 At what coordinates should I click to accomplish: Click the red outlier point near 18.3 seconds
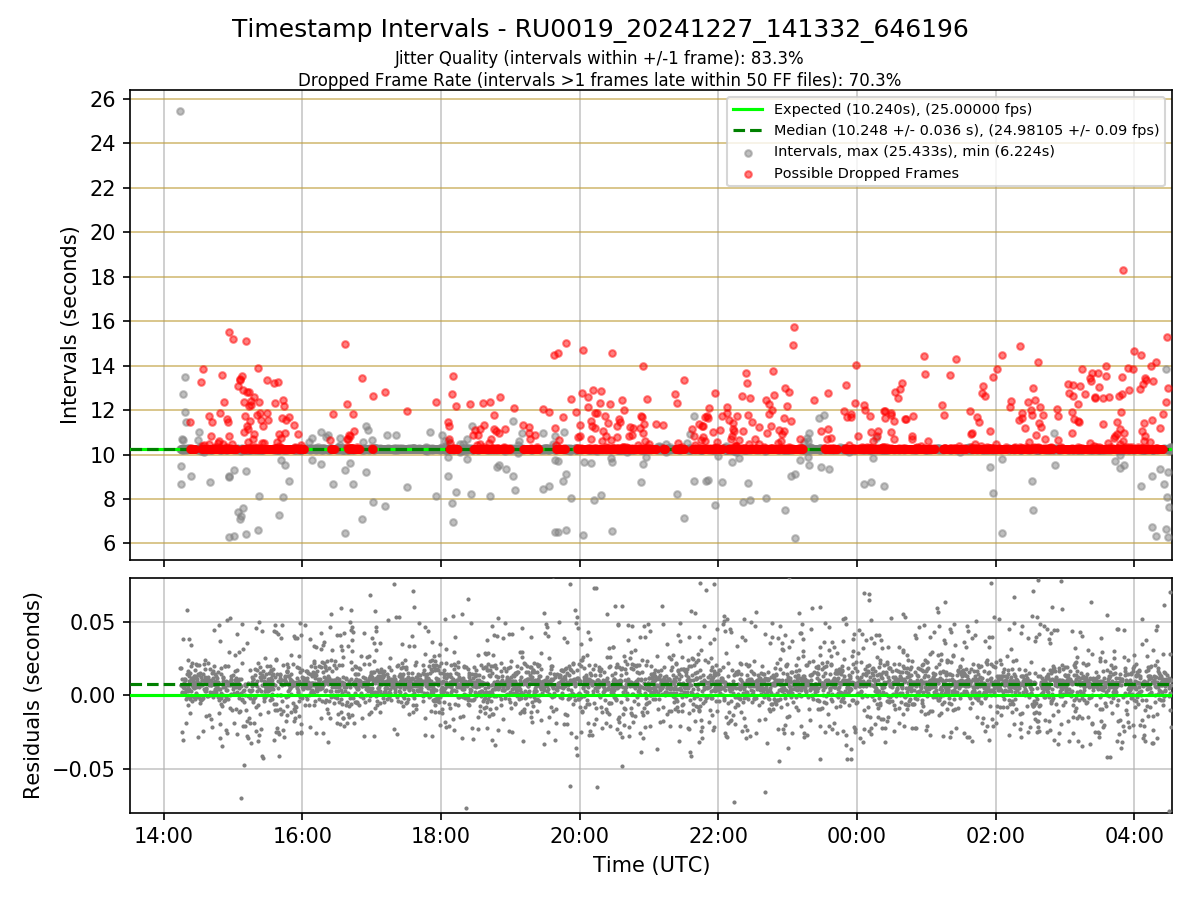click(1123, 270)
